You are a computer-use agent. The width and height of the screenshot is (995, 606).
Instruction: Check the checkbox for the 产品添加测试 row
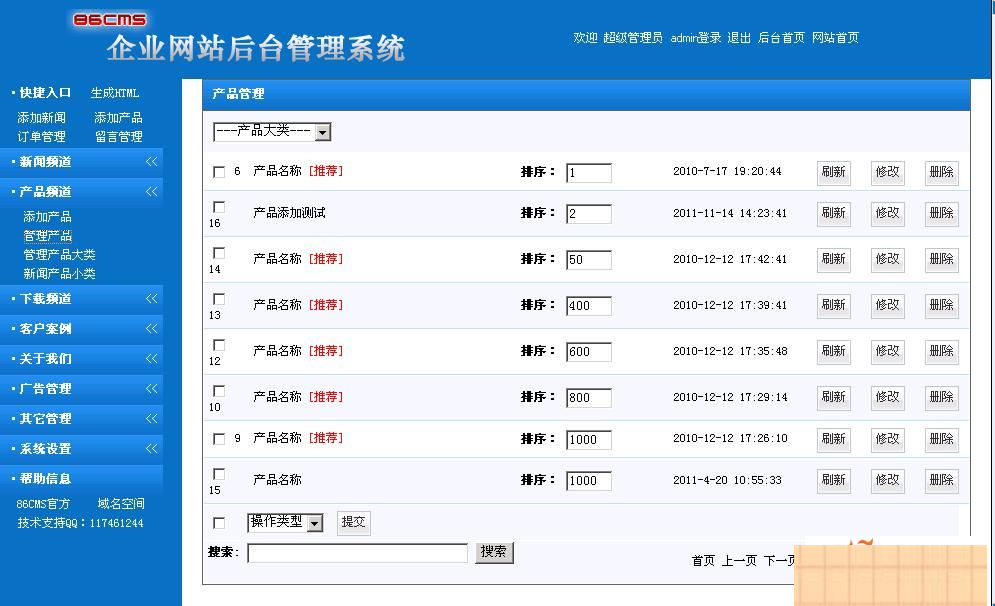218,207
